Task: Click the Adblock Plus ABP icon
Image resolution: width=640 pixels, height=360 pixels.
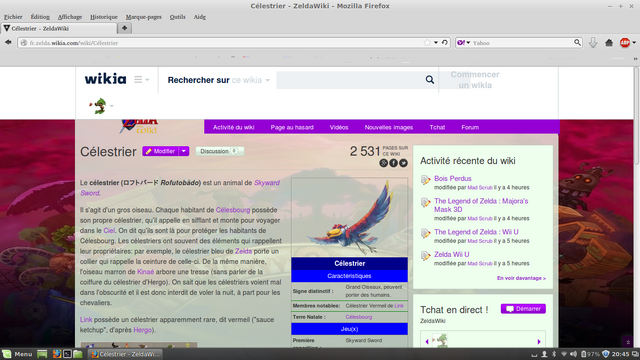Action: [x=624, y=42]
